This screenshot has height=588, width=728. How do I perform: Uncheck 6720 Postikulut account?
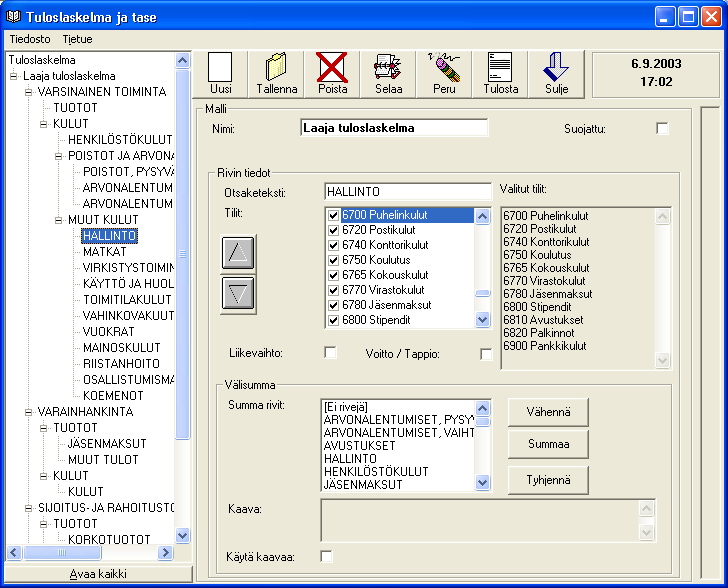333,230
